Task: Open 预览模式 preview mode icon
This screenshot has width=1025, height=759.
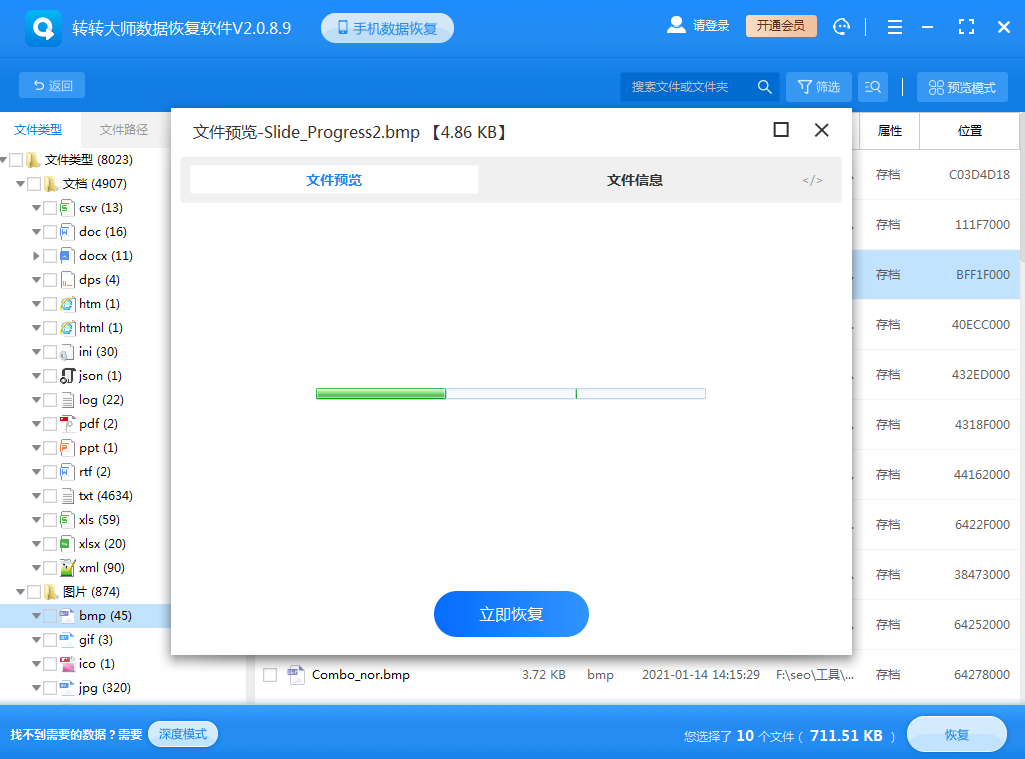Action: pyautogui.click(x=961, y=87)
